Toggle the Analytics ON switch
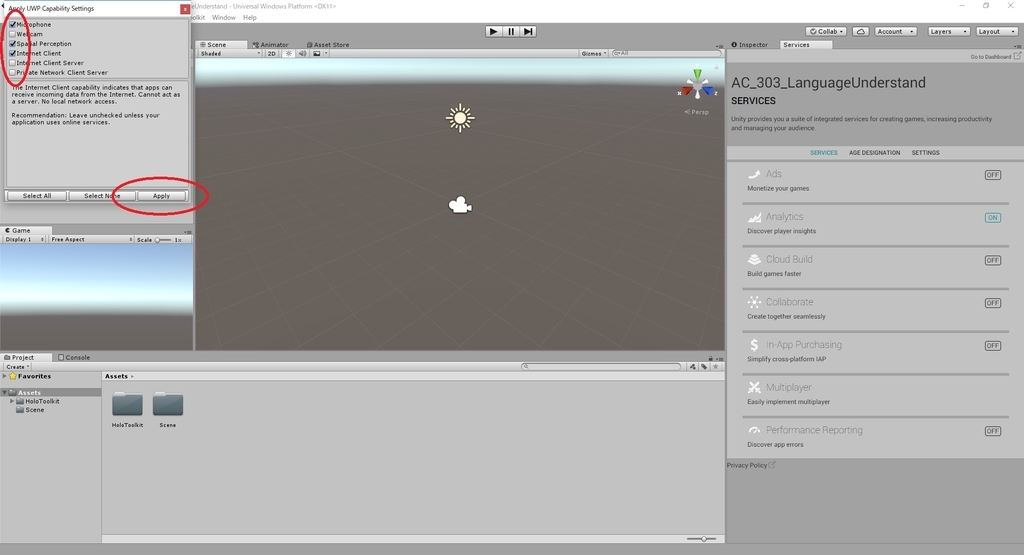The height and width of the screenshot is (555, 1024). tap(993, 217)
